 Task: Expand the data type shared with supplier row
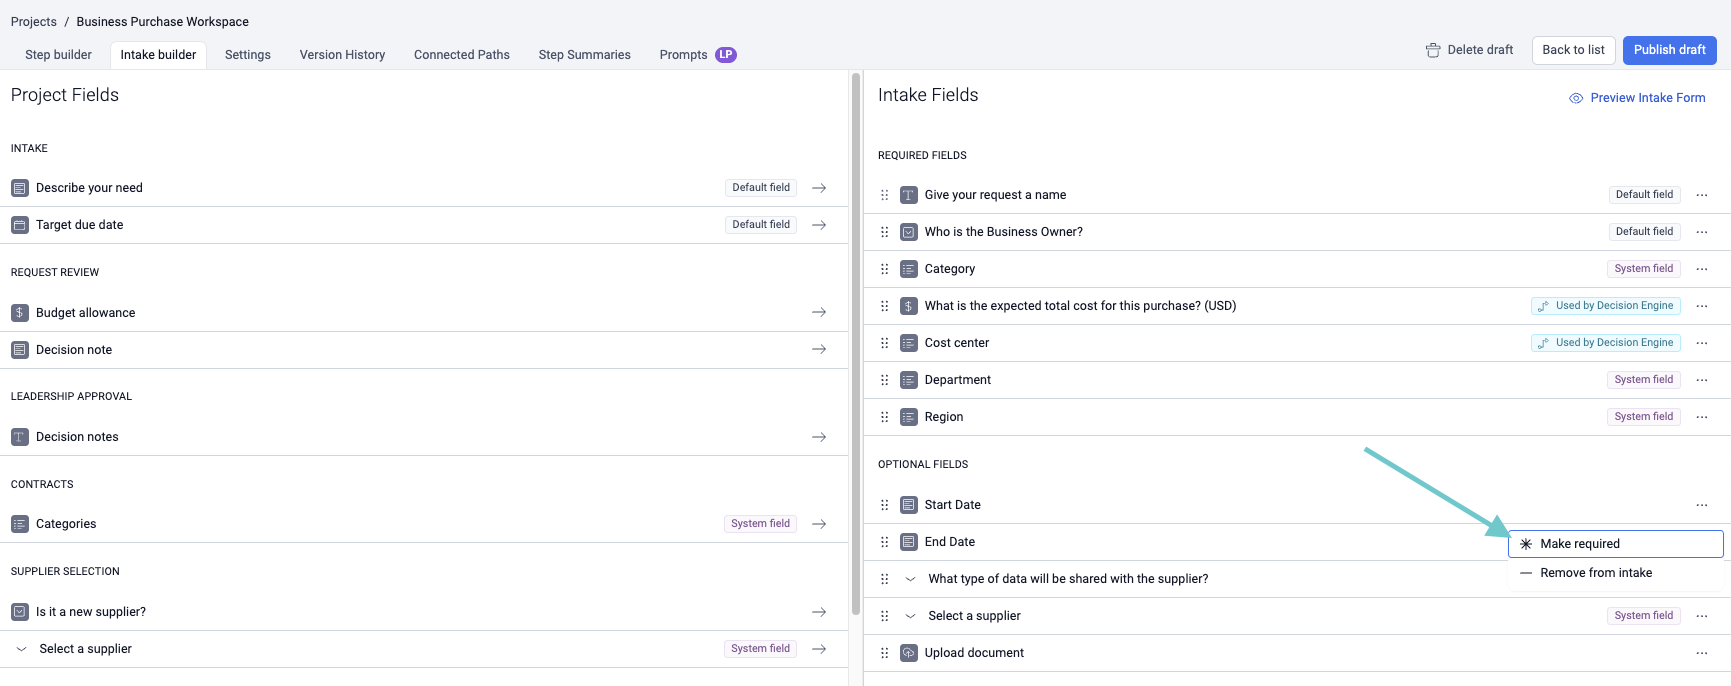pyautogui.click(x=910, y=579)
